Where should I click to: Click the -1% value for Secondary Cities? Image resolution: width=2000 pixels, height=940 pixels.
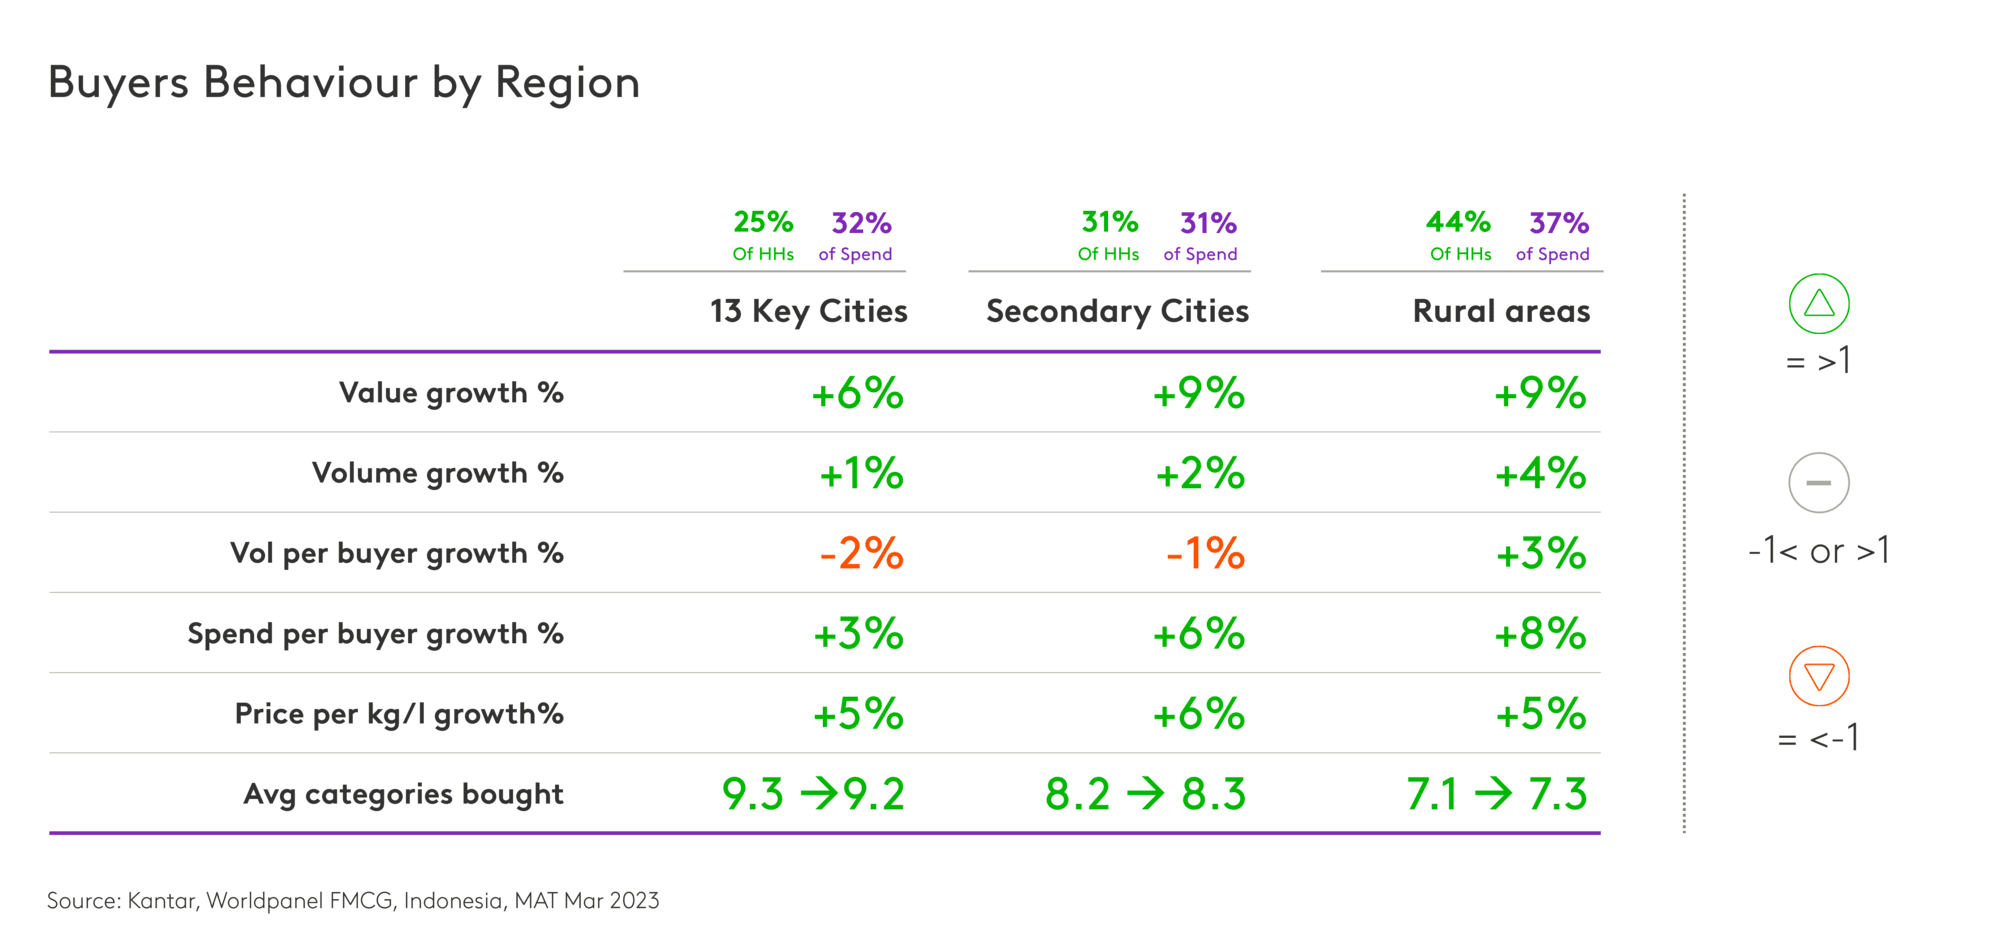click(x=1205, y=553)
